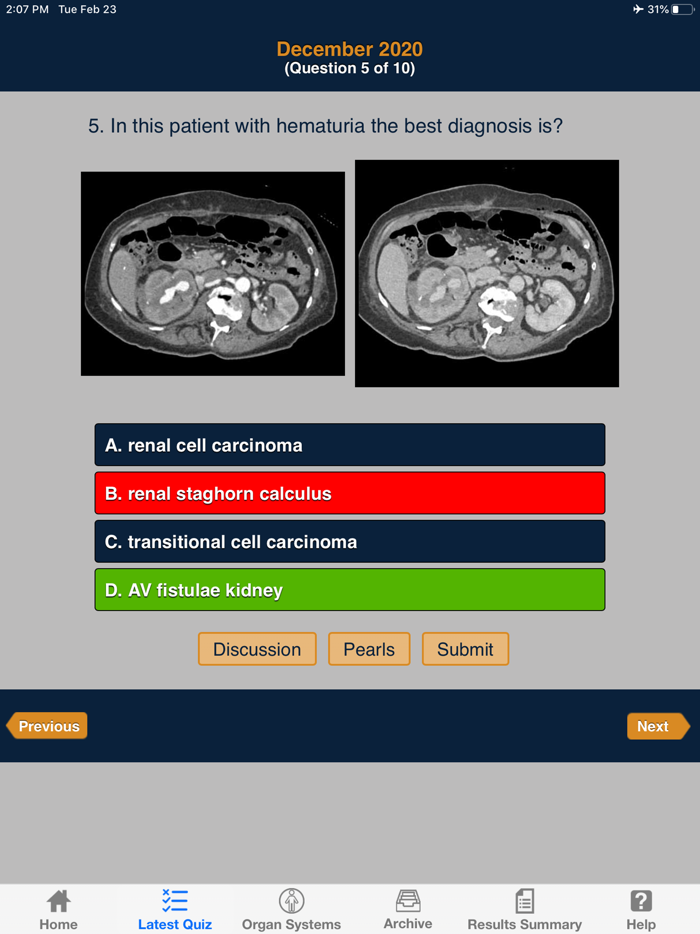This screenshot has height=934, width=700.
Task: Enlarge the right CT scan image
Action: click(487, 273)
